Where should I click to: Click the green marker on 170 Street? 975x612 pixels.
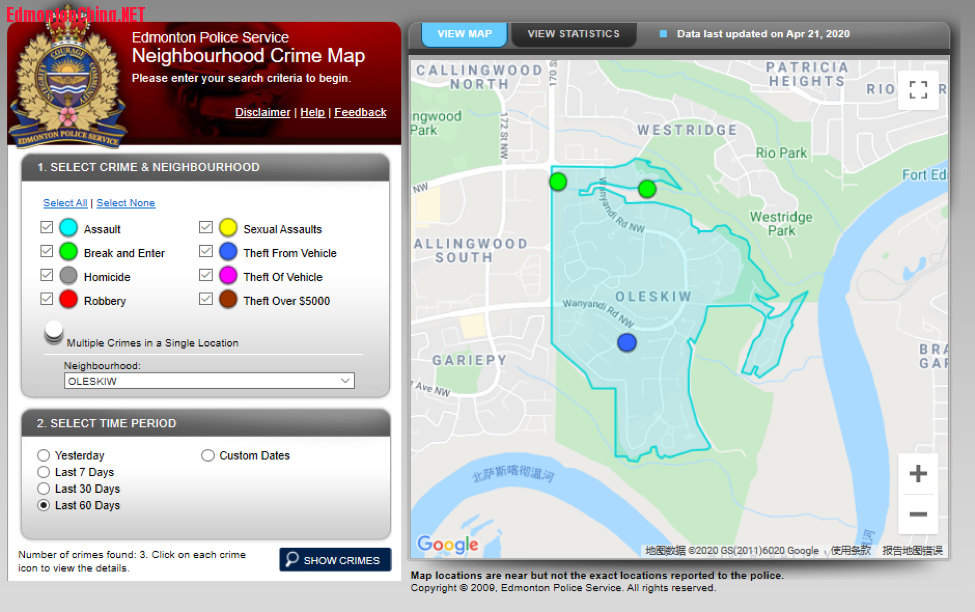click(x=558, y=181)
